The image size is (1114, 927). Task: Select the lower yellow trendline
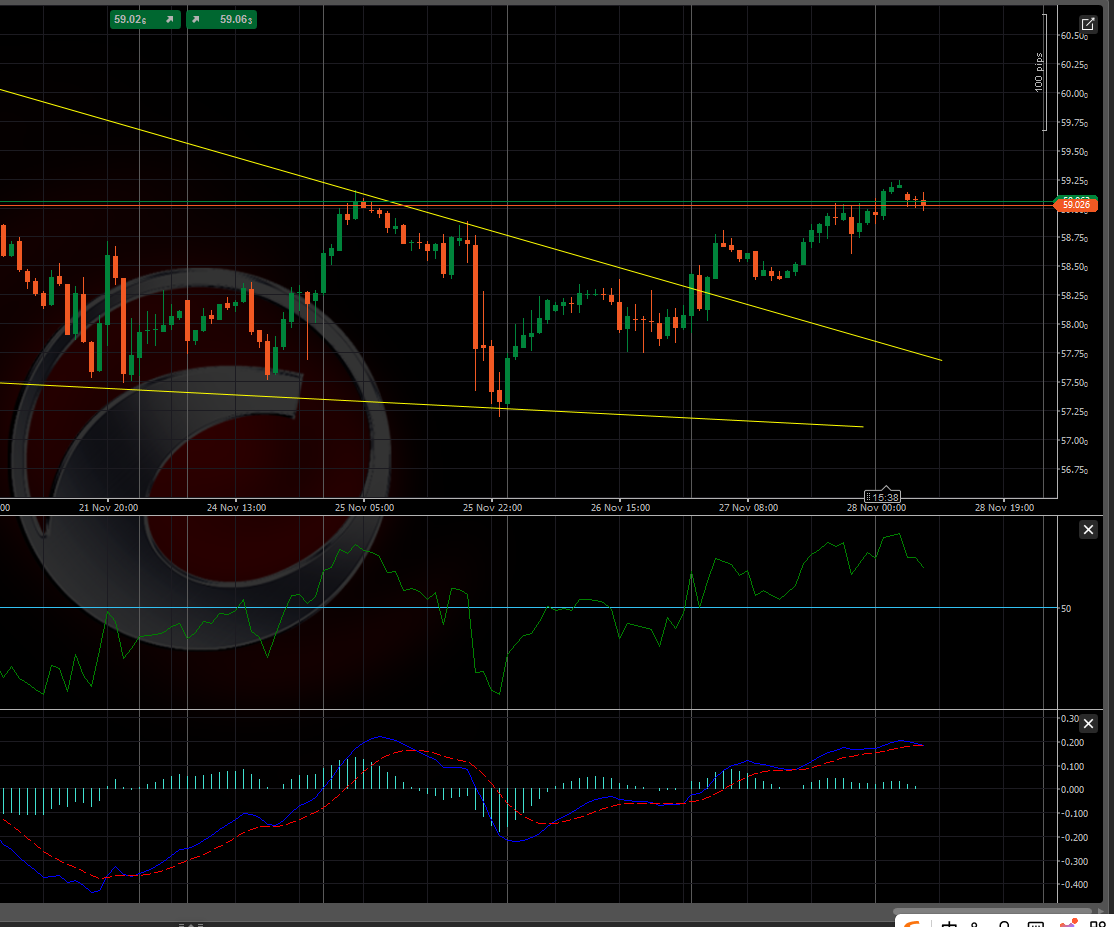click(431, 405)
